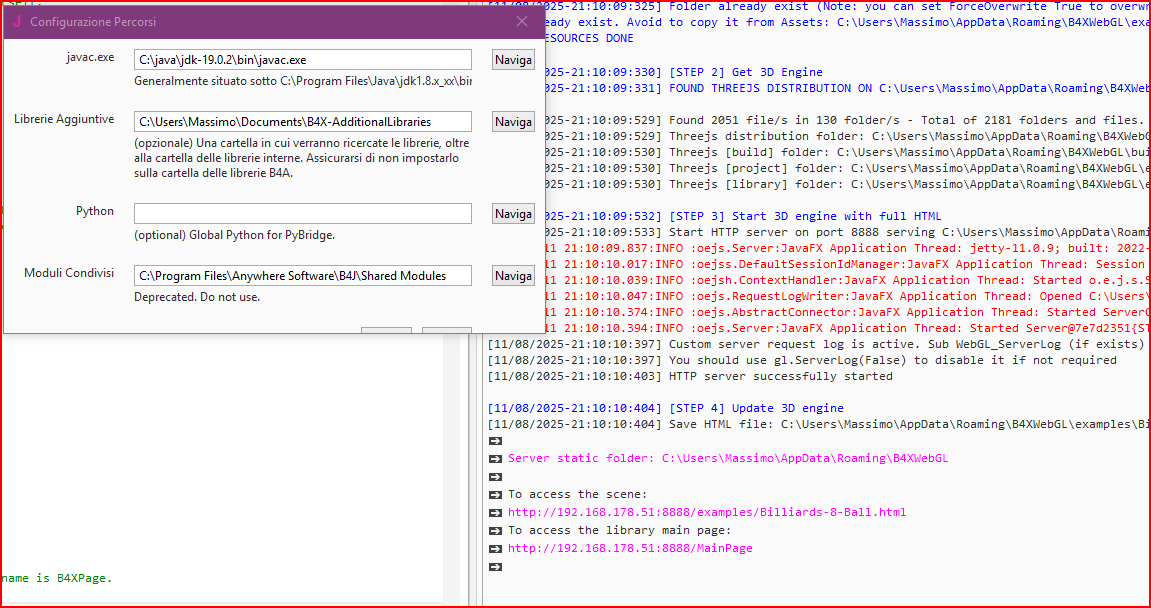Click red log line 'Started Server@7e7d2351'

point(846,327)
